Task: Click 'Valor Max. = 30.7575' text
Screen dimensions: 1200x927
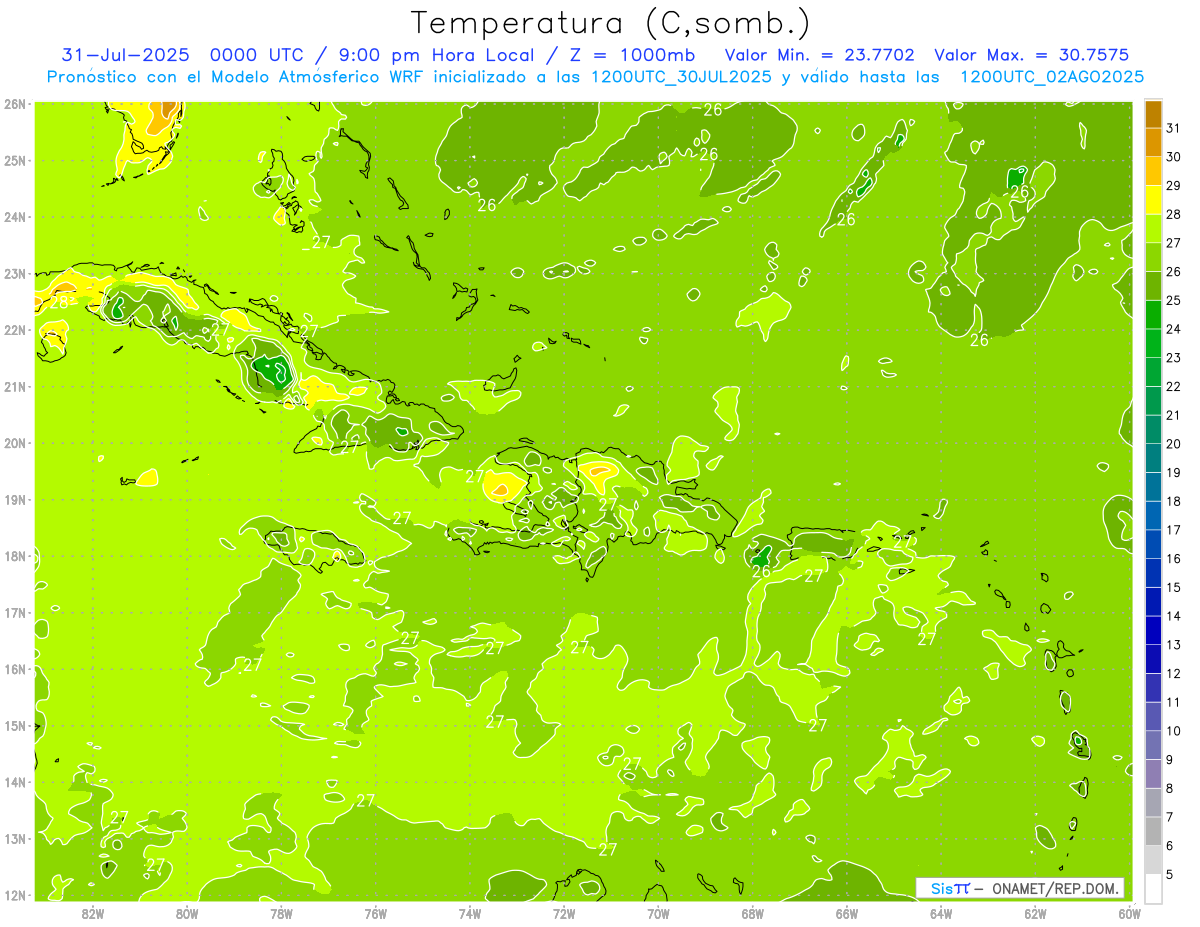Action: click(x=1031, y=55)
